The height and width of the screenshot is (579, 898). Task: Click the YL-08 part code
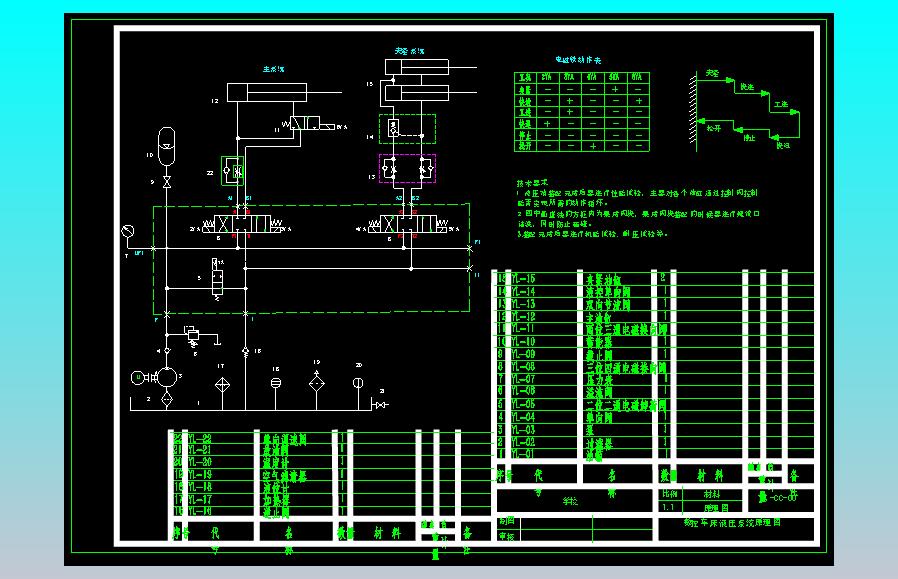pos(523,367)
